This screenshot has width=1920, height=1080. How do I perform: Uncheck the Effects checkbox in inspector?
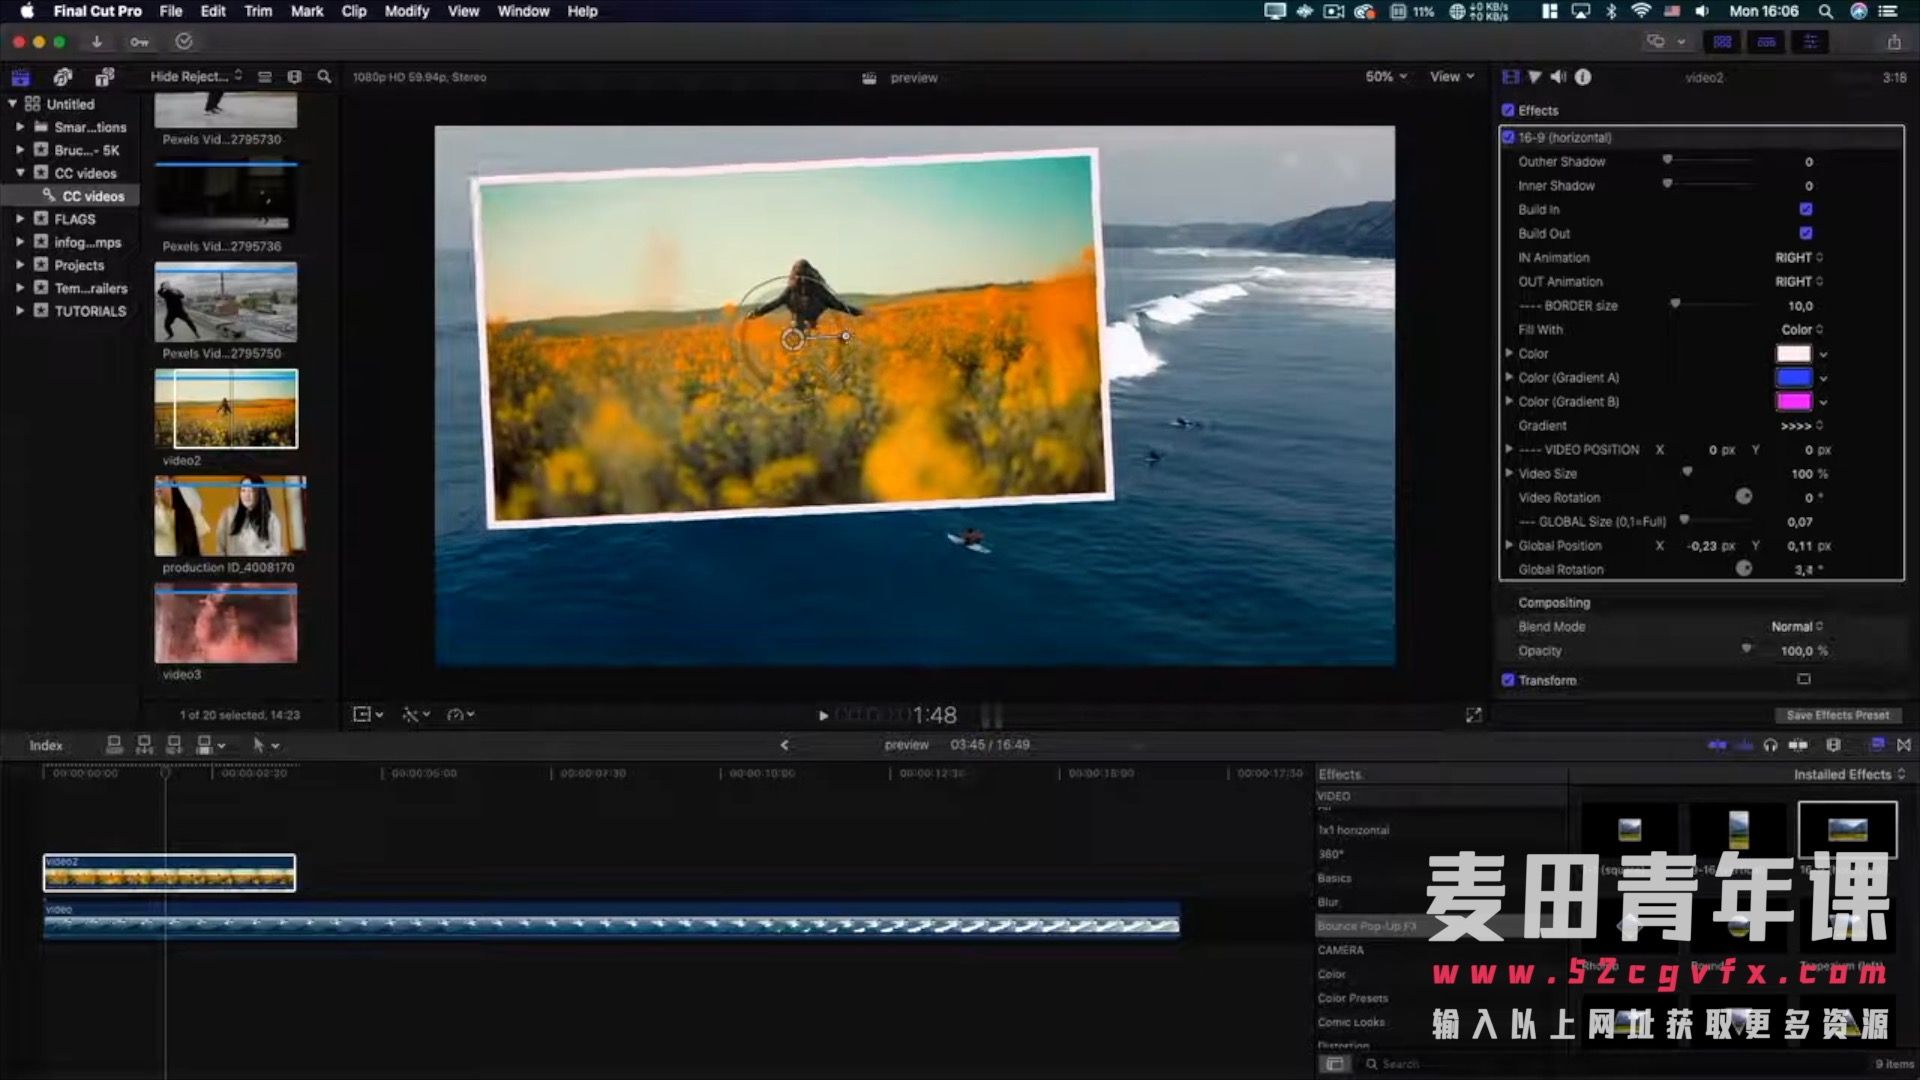click(1508, 111)
